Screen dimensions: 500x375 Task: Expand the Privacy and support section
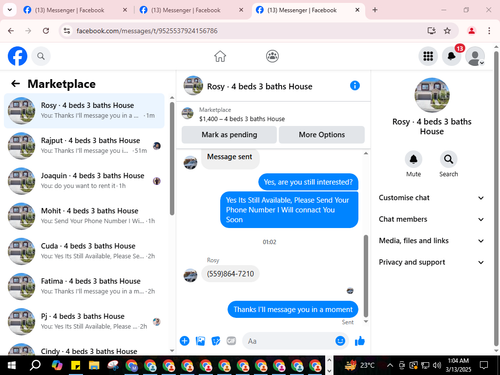click(x=431, y=262)
